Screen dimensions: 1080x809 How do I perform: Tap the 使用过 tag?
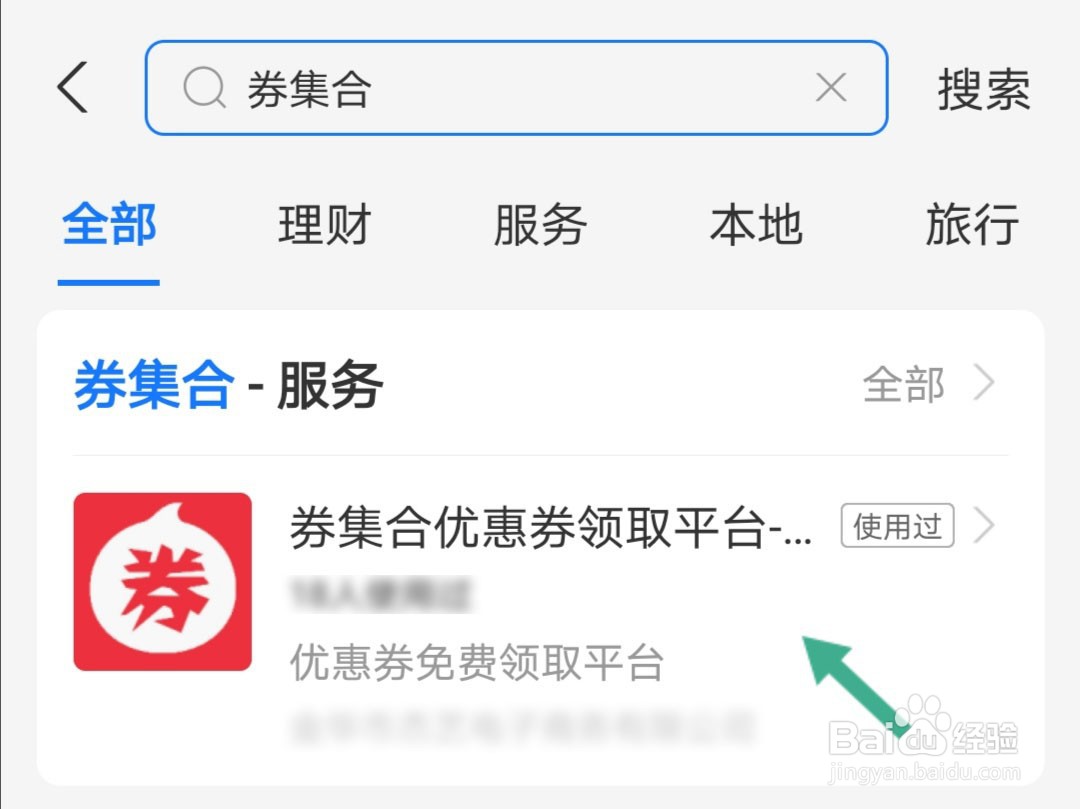click(x=897, y=526)
